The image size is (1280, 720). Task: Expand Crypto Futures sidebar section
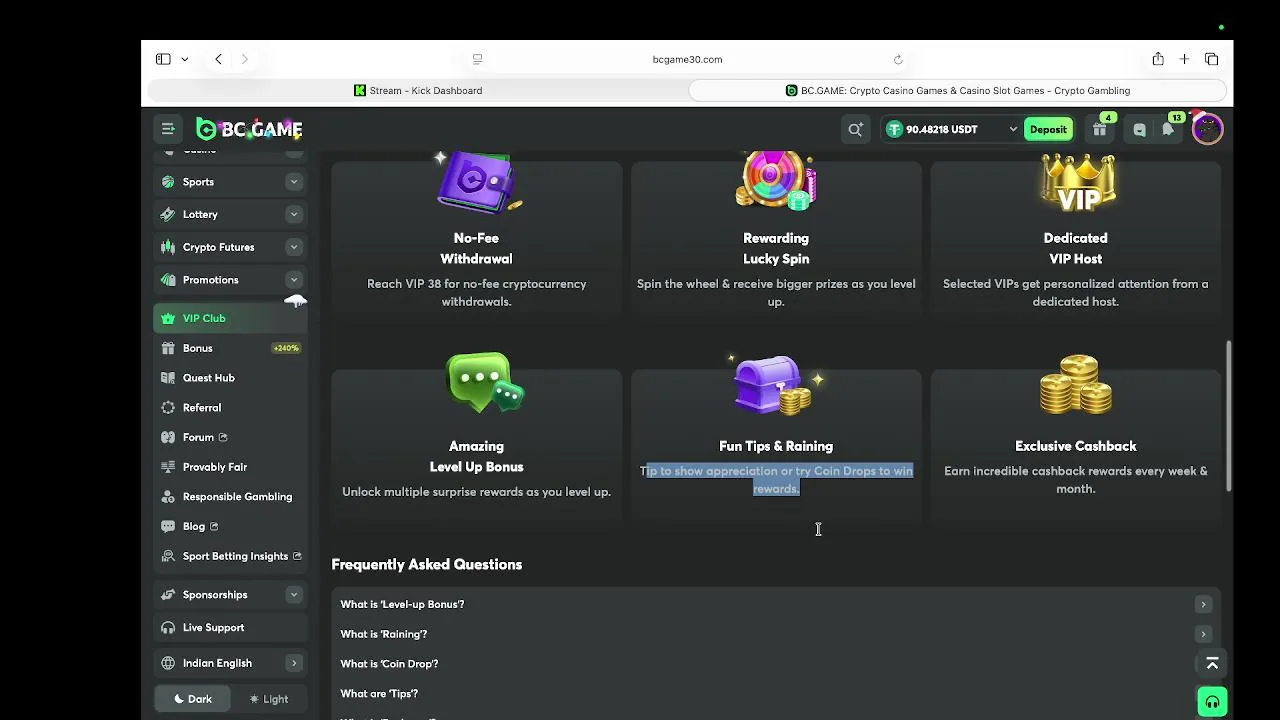click(x=293, y=247)
